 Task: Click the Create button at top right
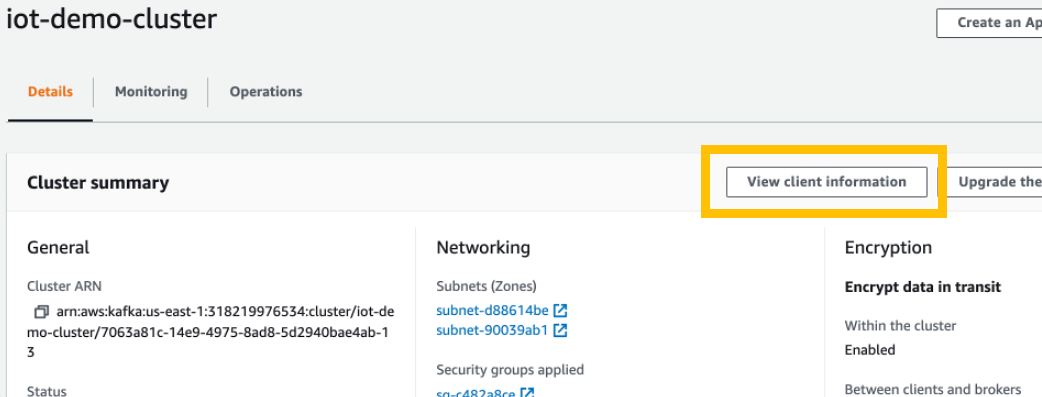[x=990, y=23]
